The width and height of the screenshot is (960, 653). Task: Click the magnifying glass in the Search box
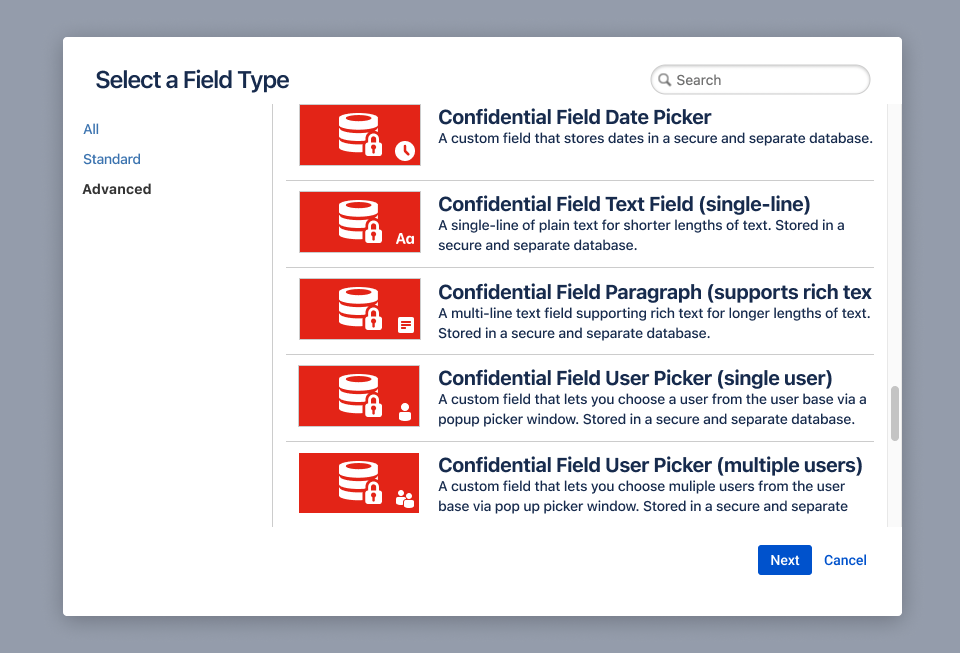pyautogui.click(x=664, y=79)
